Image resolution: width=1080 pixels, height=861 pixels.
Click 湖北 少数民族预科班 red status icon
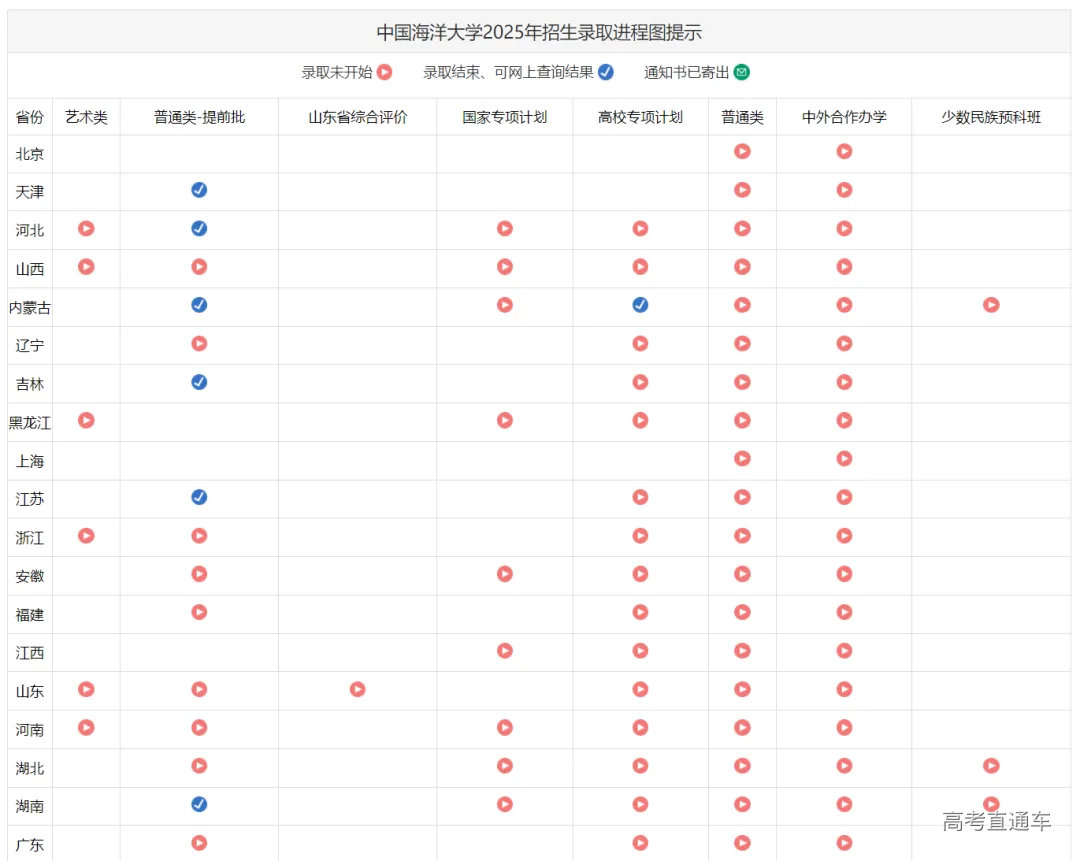tap(991, 766)
